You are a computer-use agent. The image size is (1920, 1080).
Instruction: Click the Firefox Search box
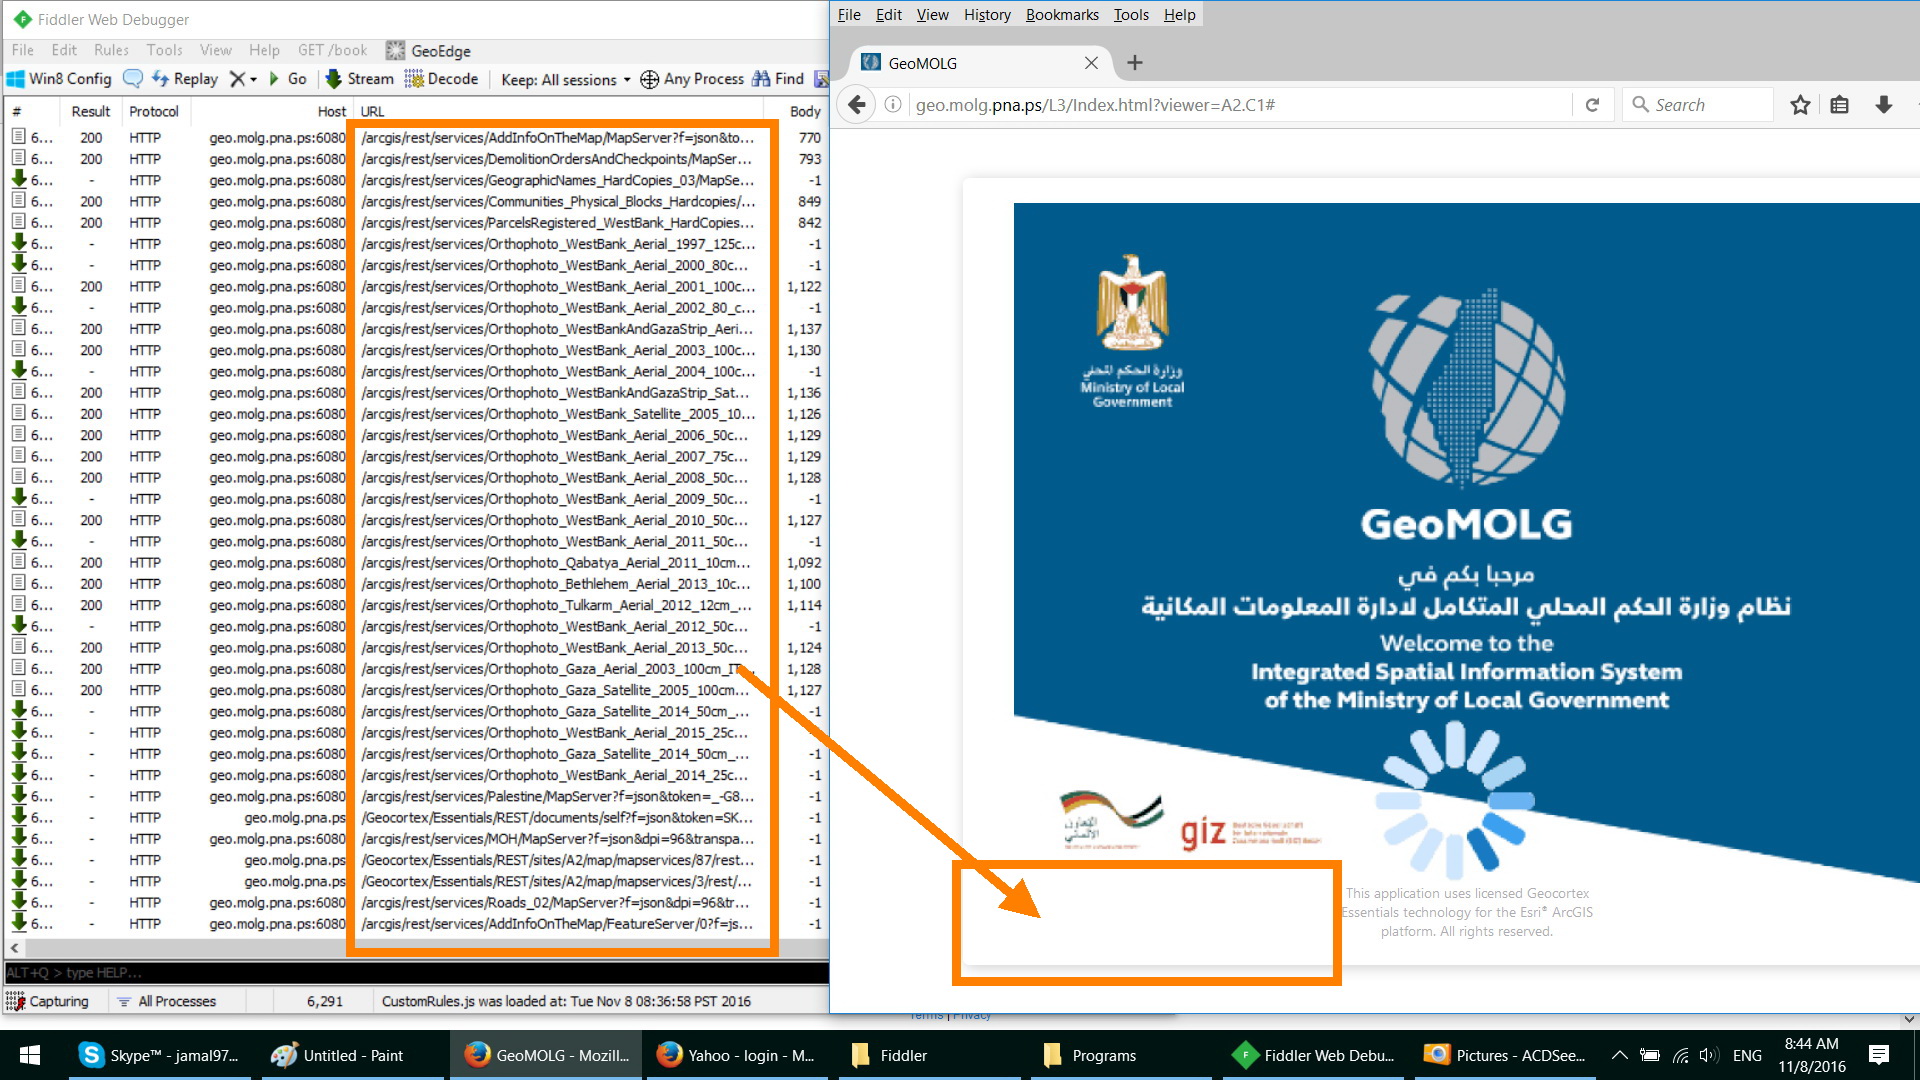(x=1698, y=105)
